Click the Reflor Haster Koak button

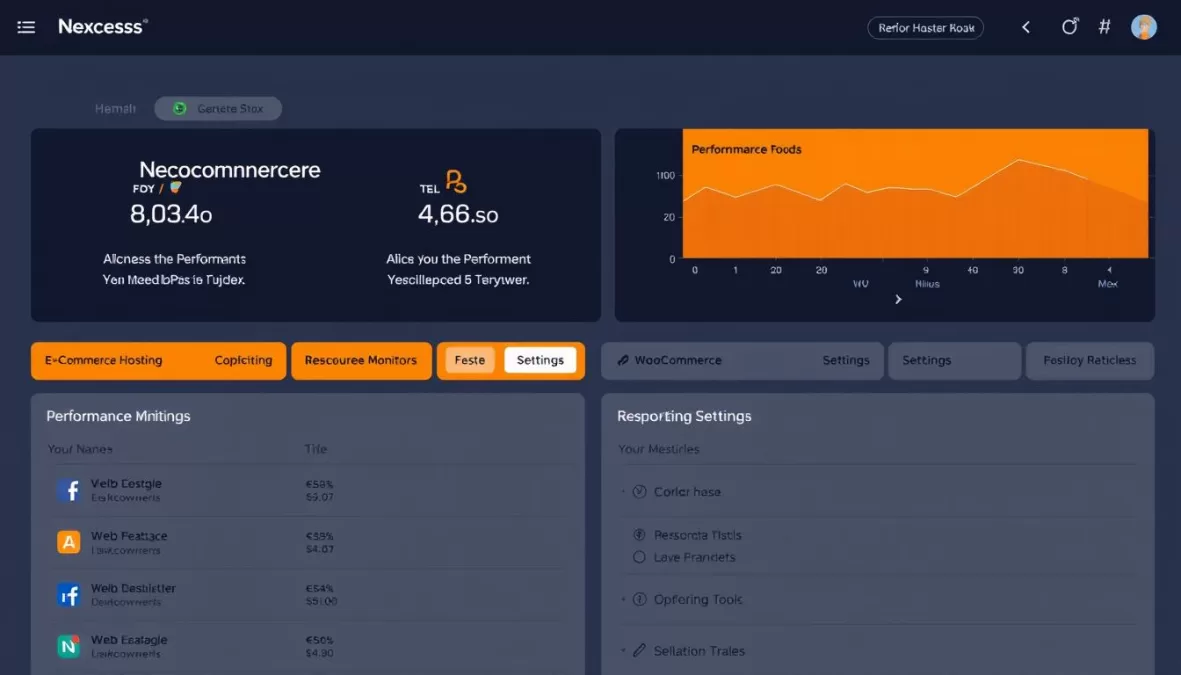click(x=925, y=27)
